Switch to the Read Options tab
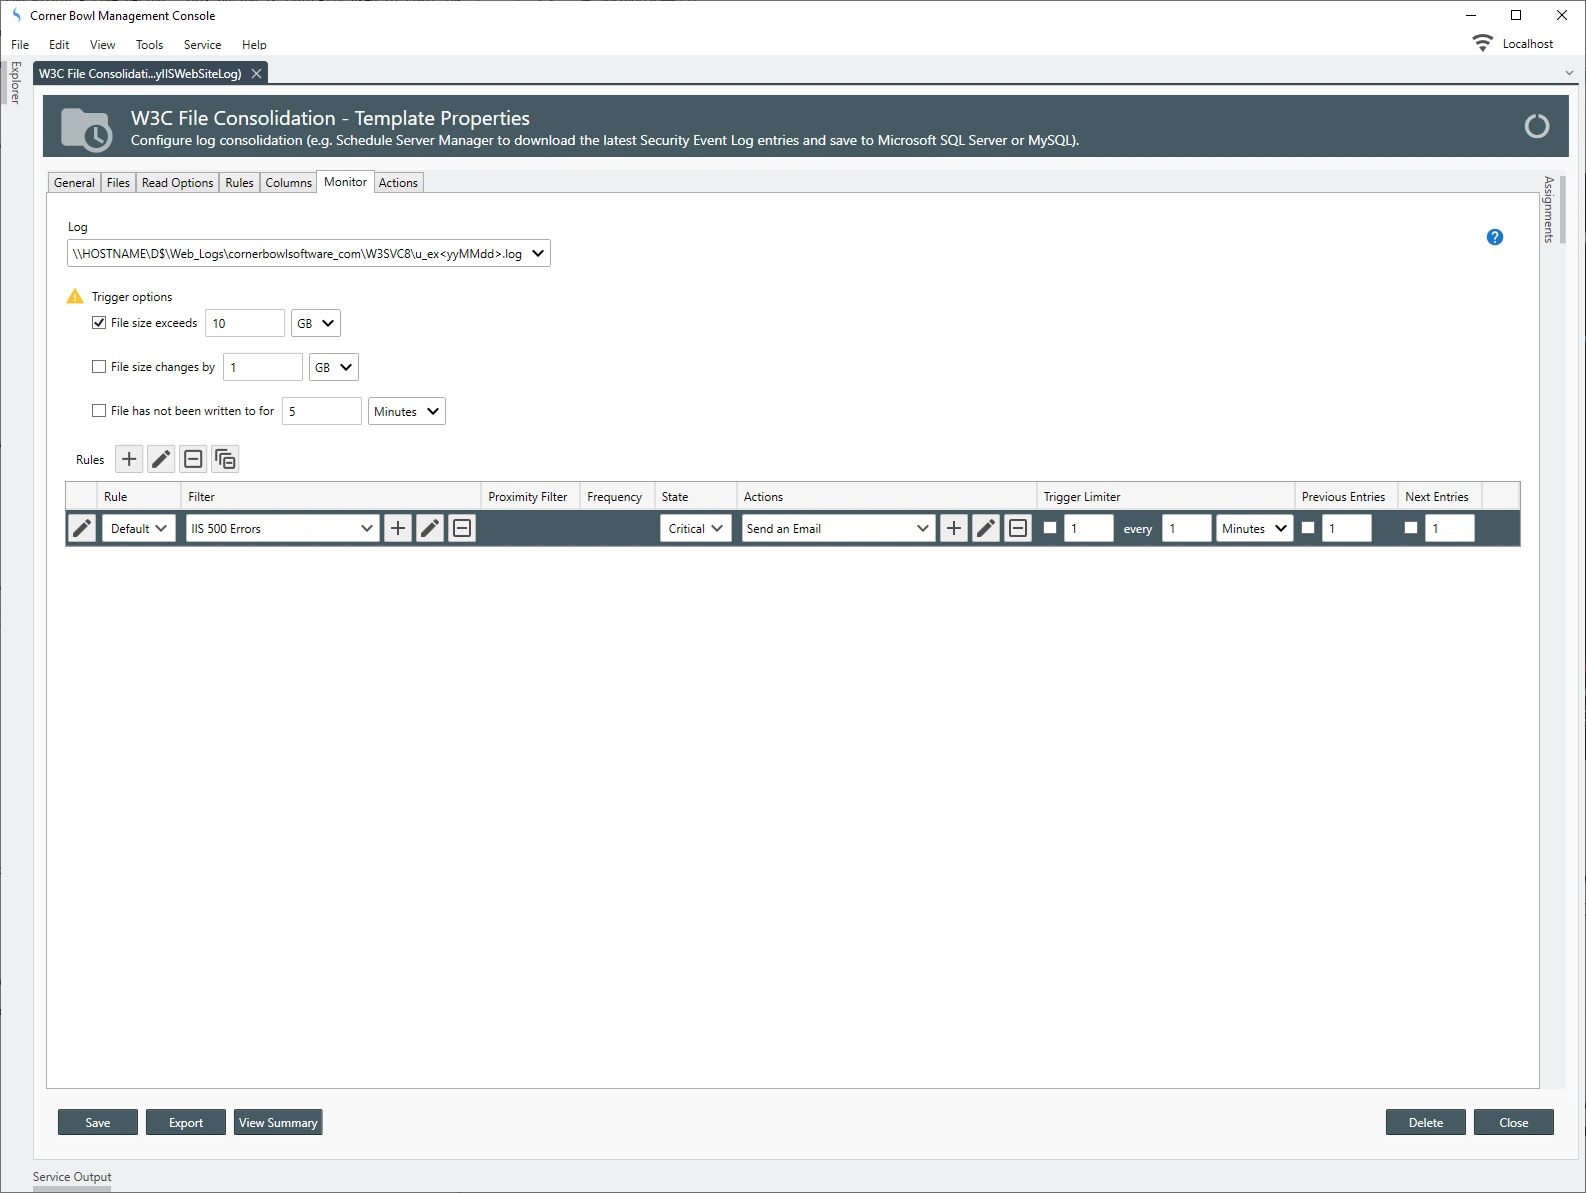 (x=177, y=183)
